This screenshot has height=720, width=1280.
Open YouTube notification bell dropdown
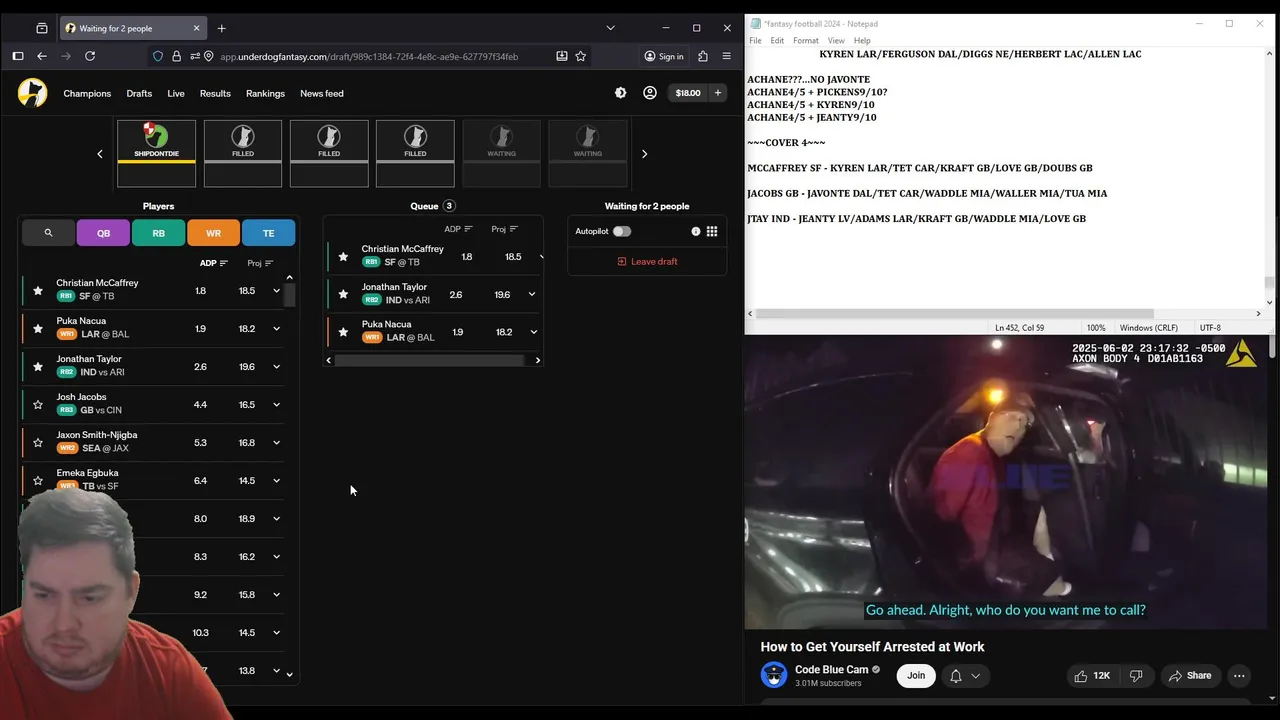965,676
